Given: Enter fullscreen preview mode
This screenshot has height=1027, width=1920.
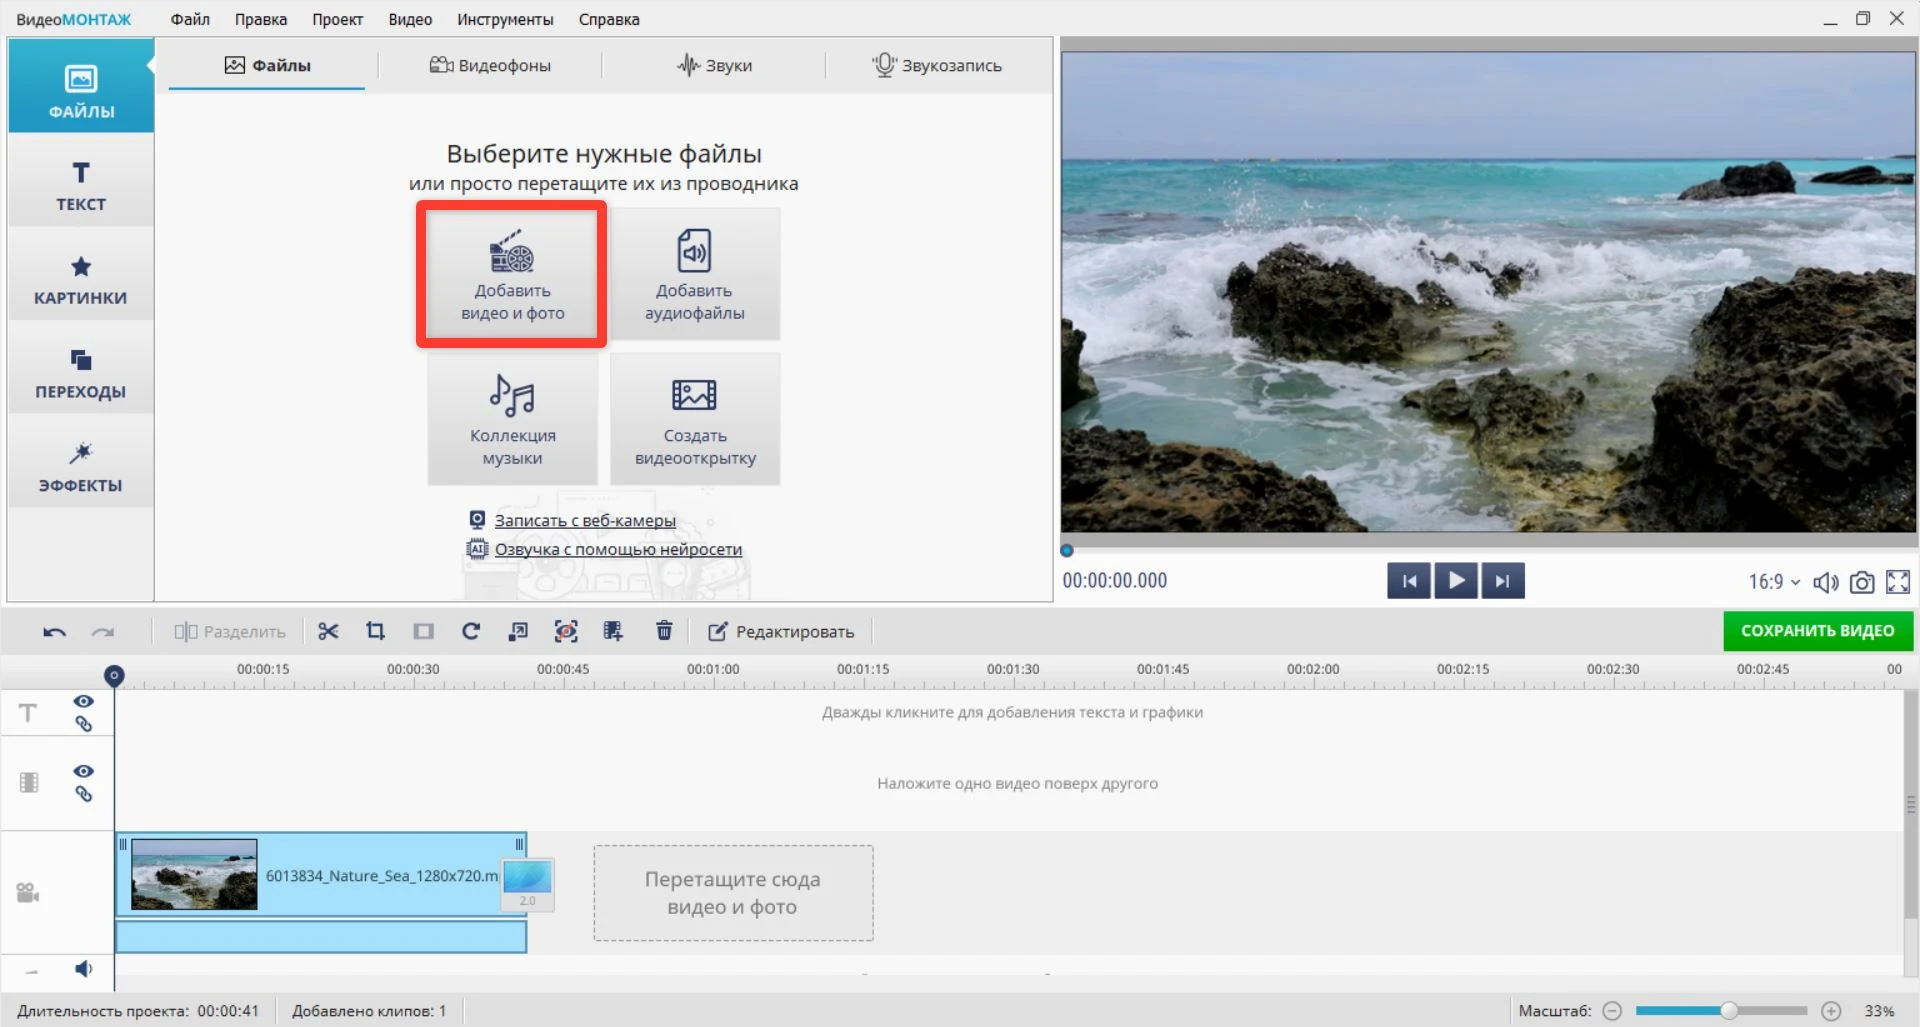Looking at the screenshot, I should (x=1897, y=582).
